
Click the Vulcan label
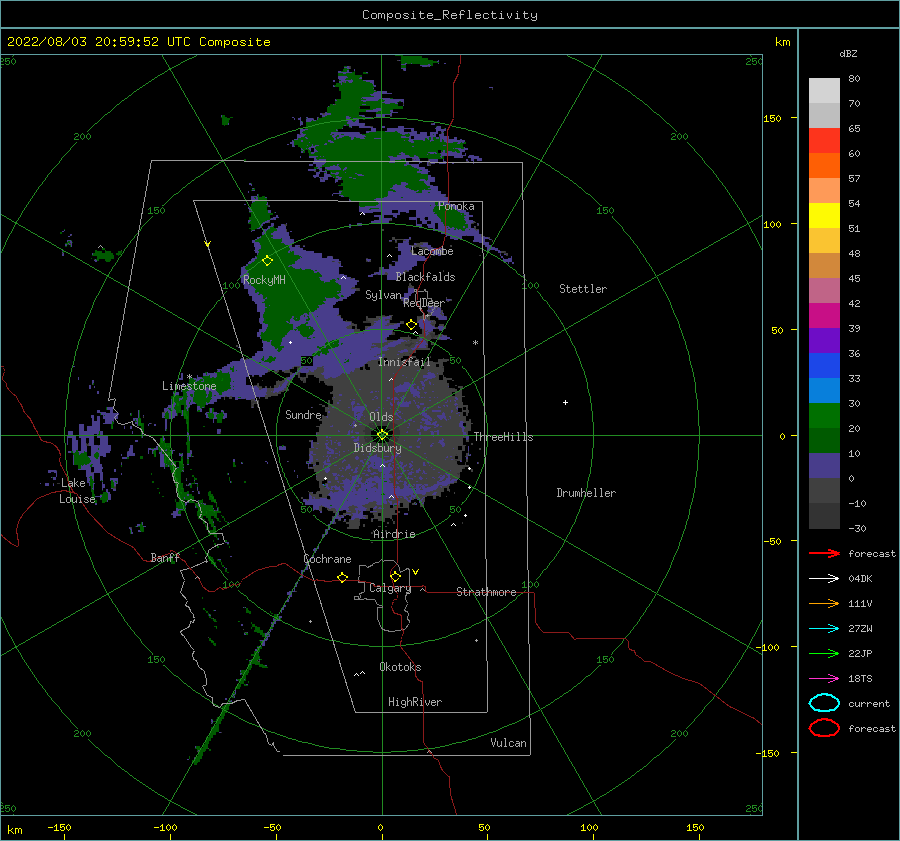508,743
